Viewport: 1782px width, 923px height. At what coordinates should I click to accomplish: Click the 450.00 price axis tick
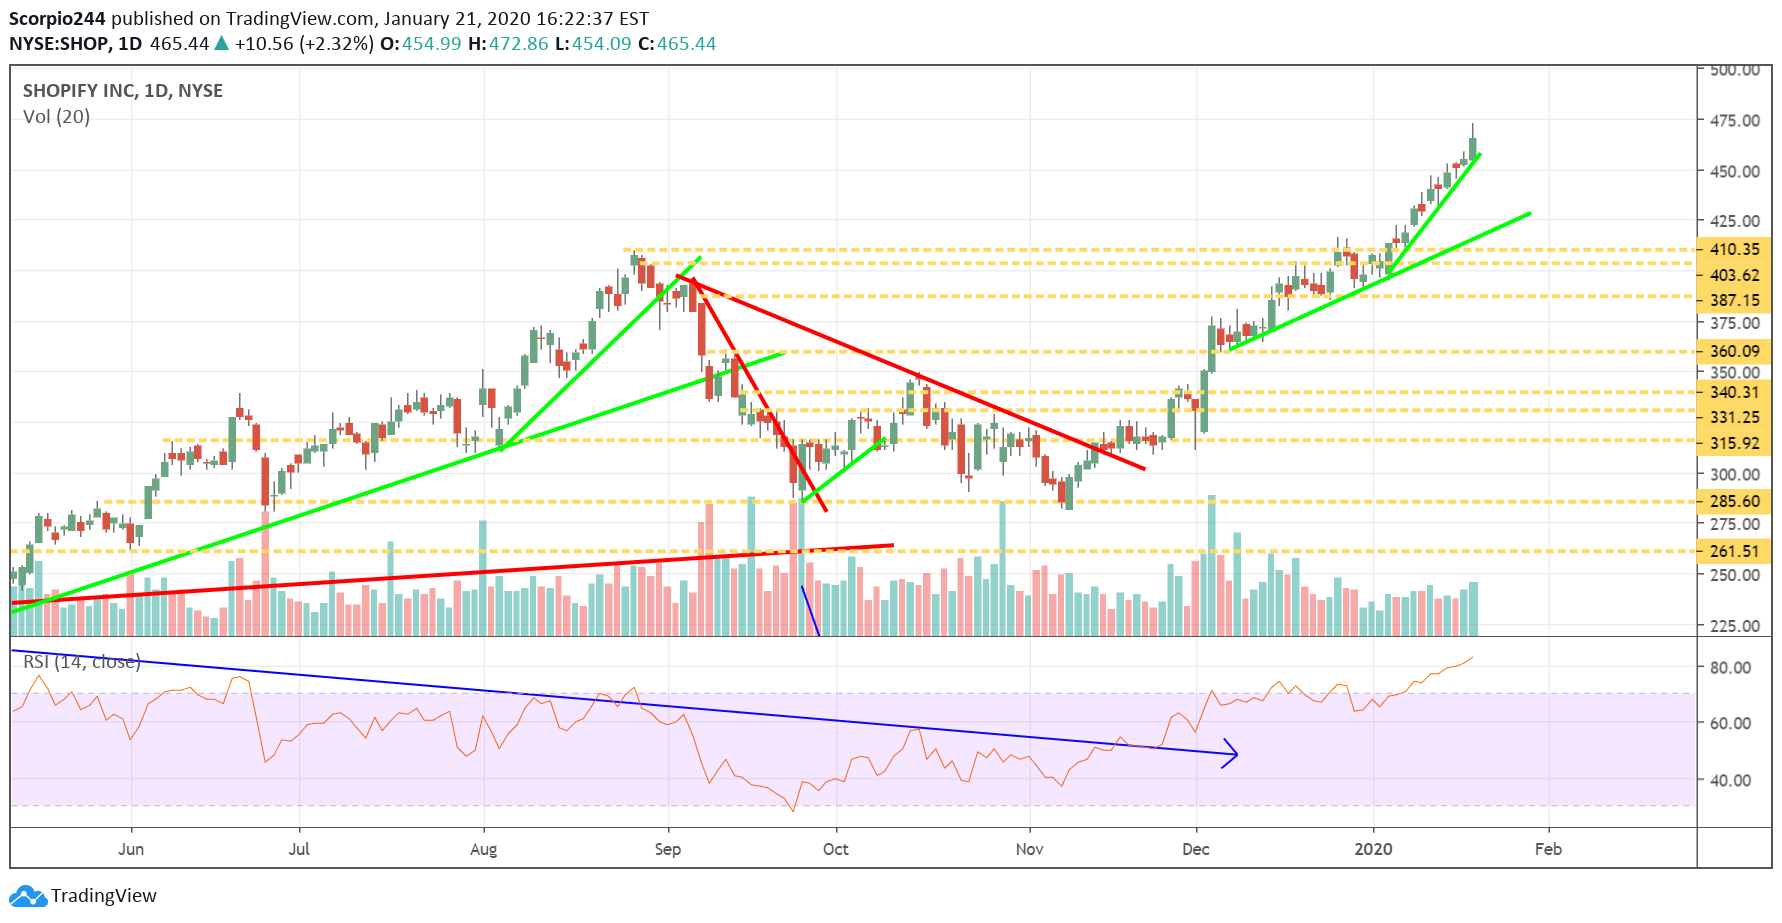click(x=1735, y=171)
